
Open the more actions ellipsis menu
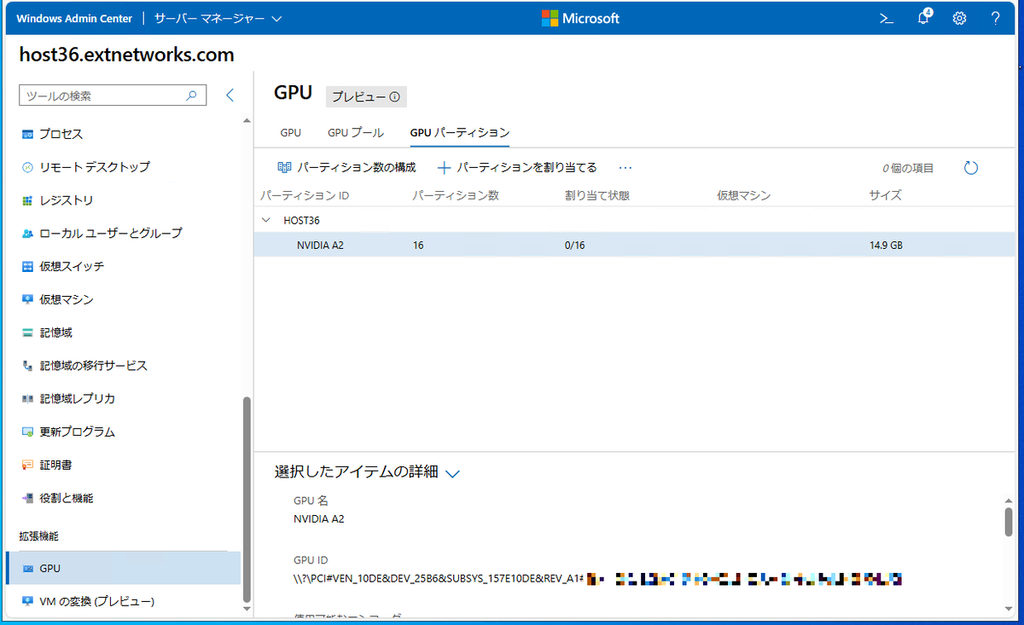625,168
